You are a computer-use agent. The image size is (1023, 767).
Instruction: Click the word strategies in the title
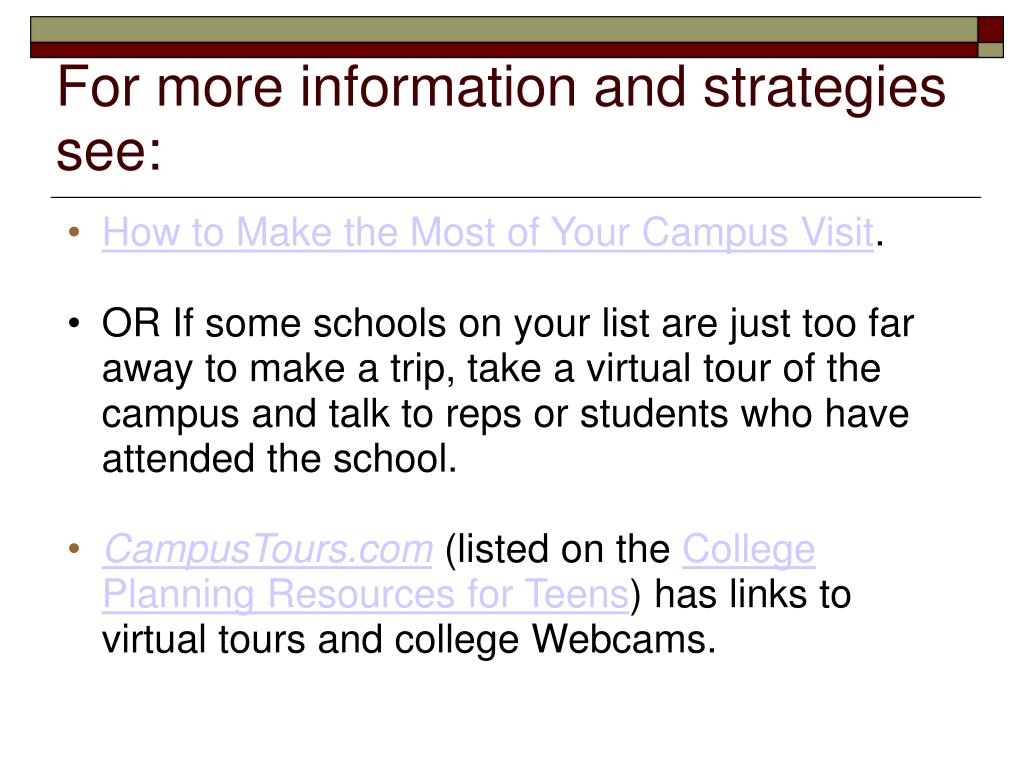tap(825, 89)
